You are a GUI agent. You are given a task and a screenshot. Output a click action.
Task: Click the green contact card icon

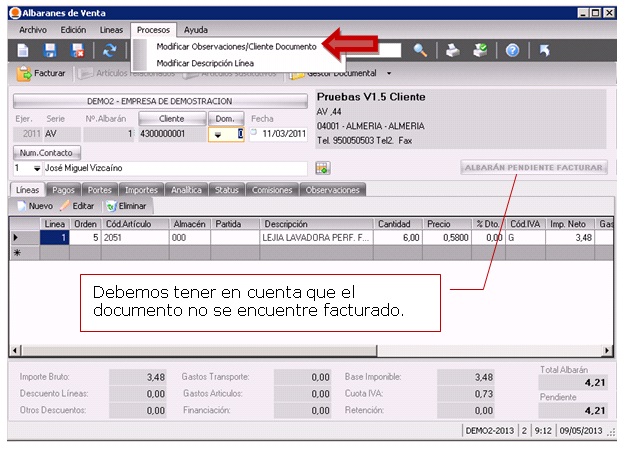click(x=323, y=168)
